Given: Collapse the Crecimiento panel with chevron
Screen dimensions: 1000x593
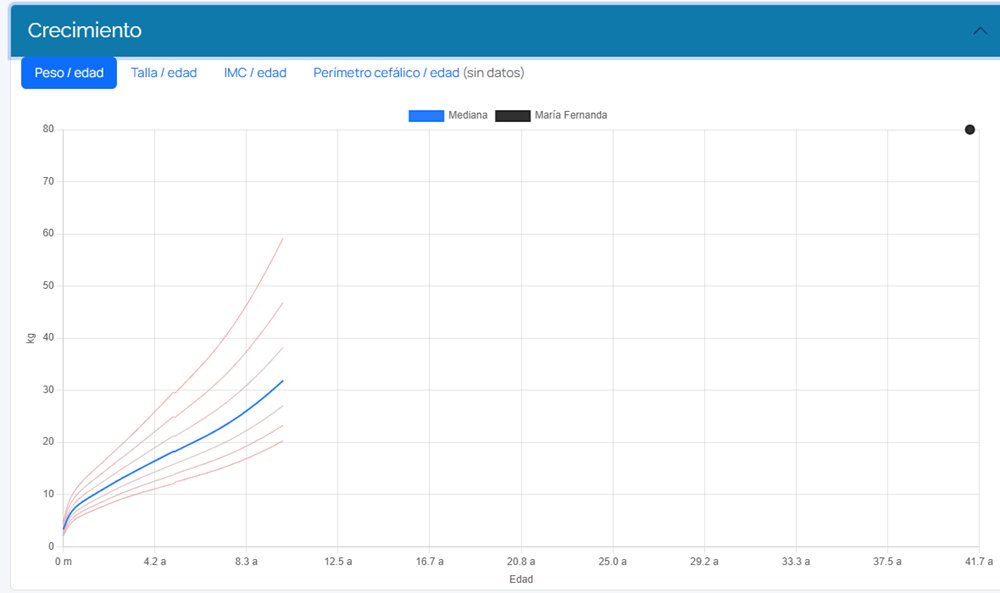Looking at the screenshot, I should [980, 31].
